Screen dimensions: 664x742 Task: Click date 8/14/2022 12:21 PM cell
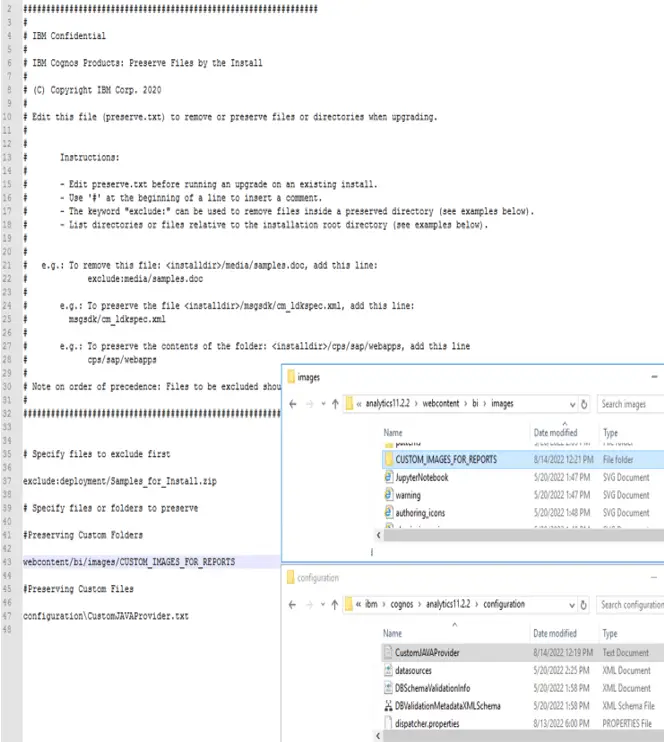564,459
